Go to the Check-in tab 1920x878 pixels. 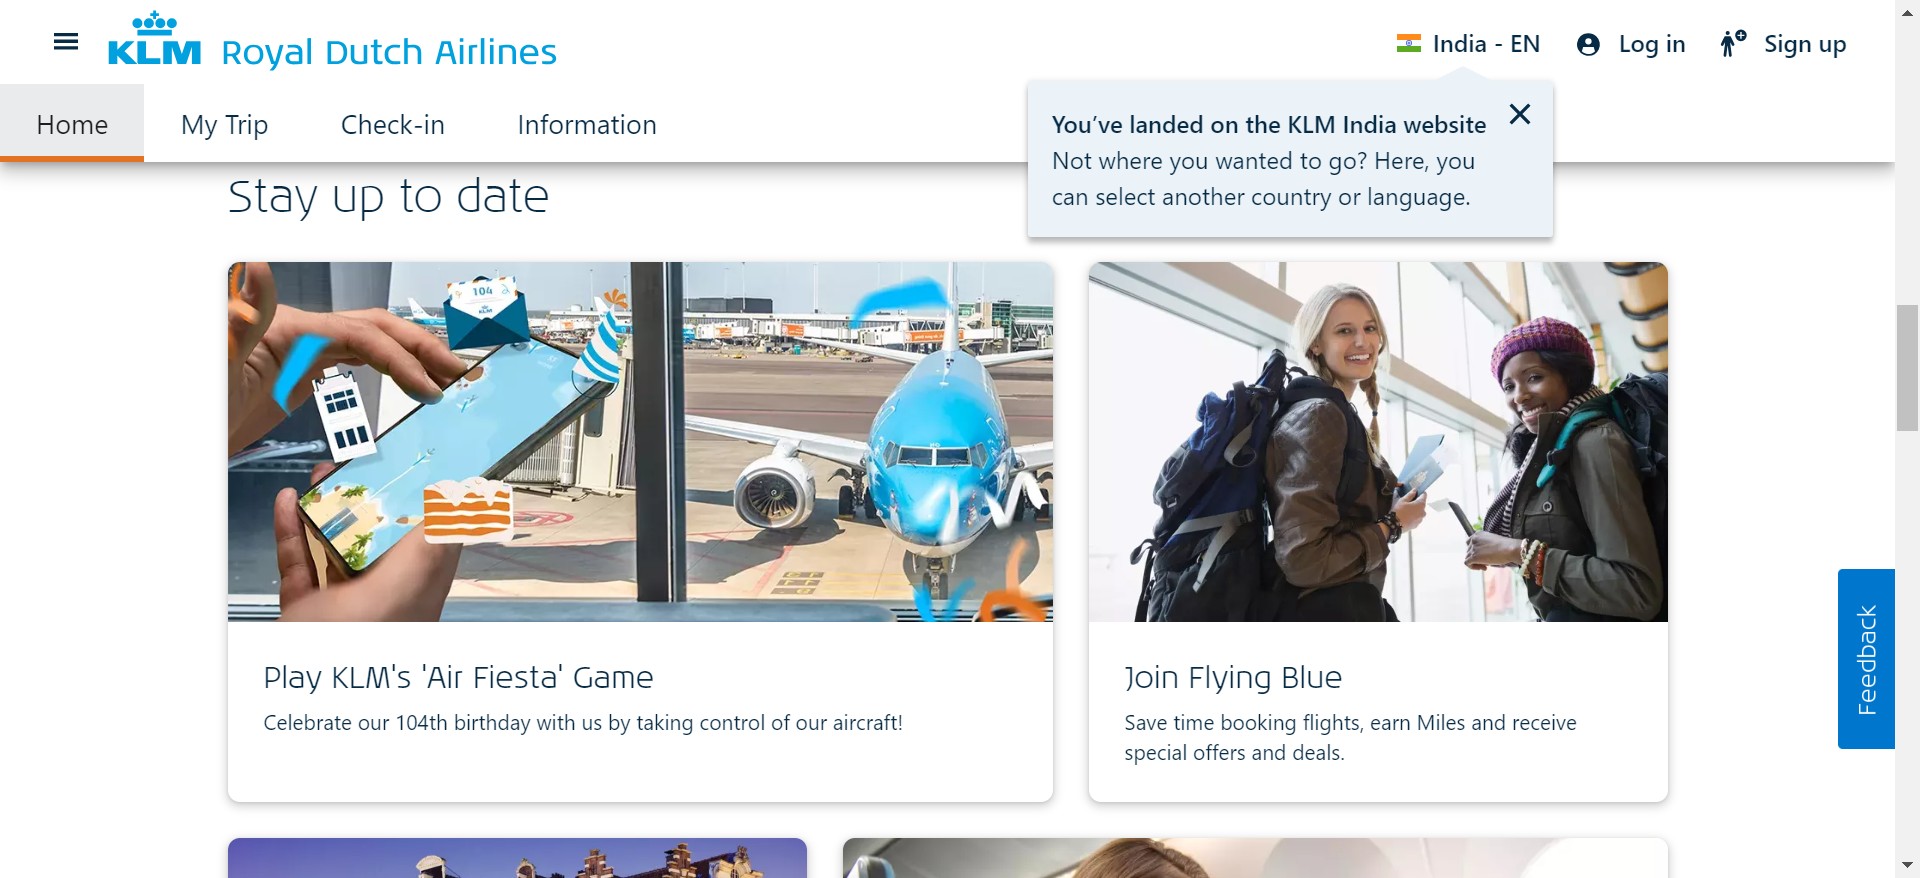point(392,125)
